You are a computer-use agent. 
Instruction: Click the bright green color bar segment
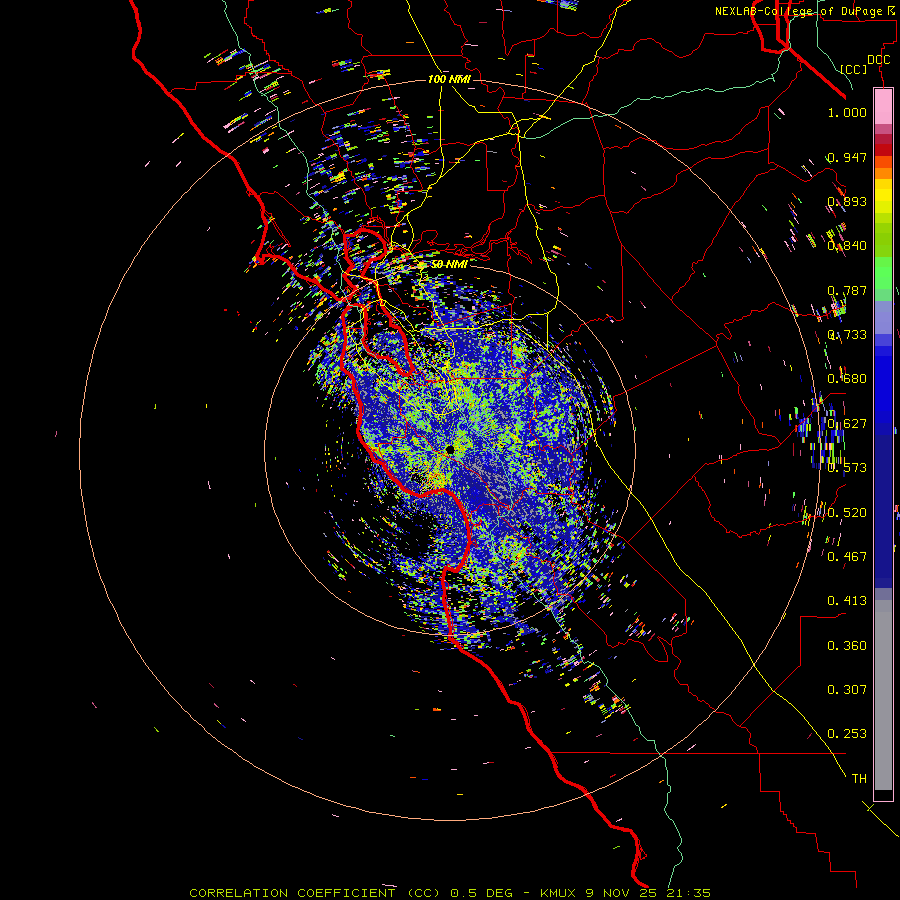pyautogui.click(x=883, y=273)
